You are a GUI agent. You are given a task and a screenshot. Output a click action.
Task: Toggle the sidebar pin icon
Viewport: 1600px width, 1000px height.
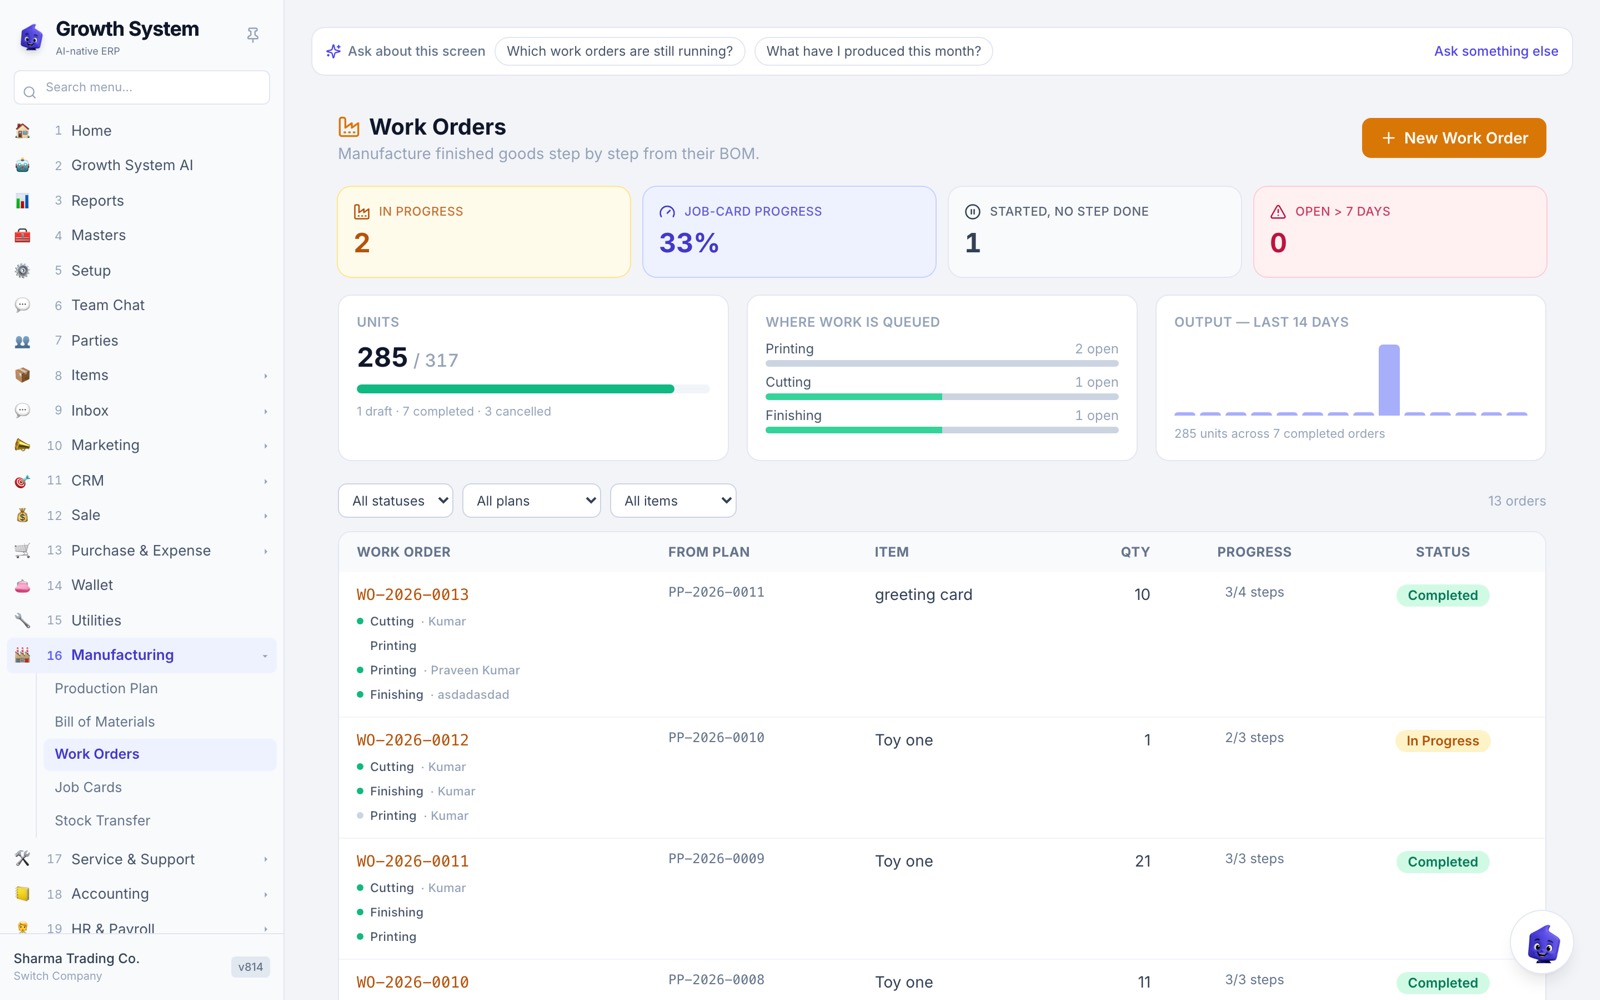(253, 35)
